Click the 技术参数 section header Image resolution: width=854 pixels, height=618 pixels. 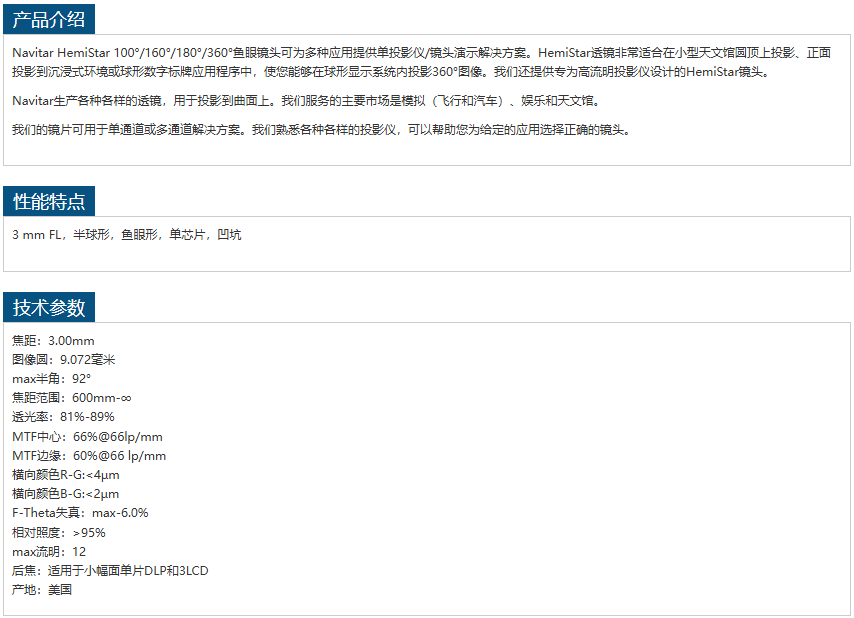[x=49, y=307]
